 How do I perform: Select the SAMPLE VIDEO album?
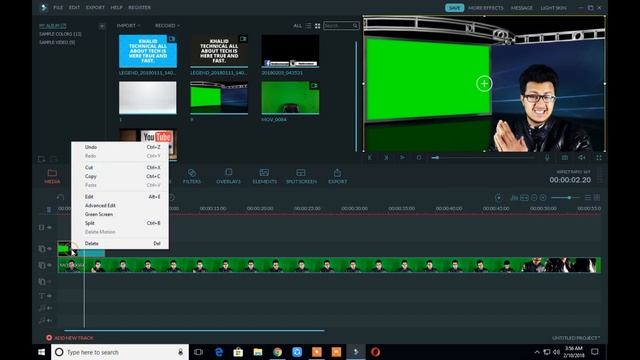pyautogui.click(x=57, y=42)
